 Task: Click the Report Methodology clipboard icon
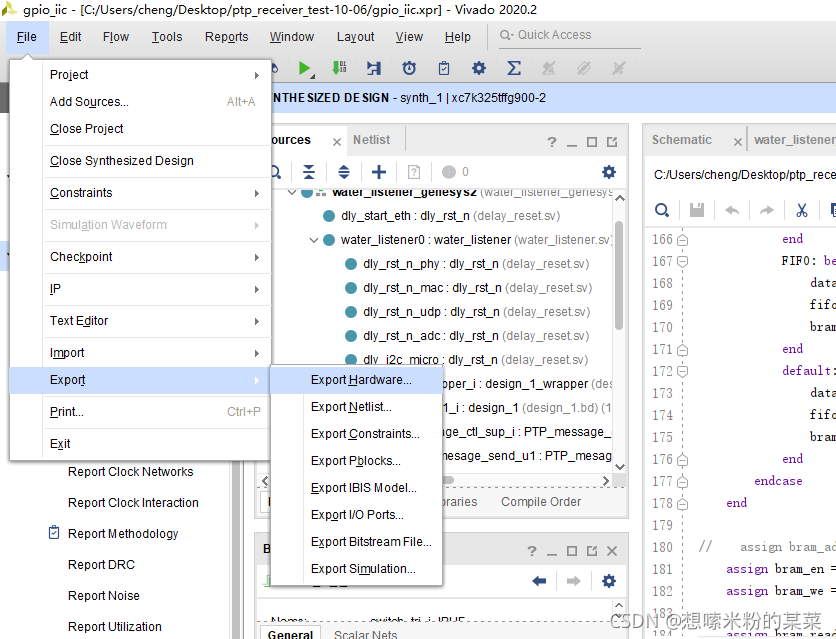pyautogui.click(x=54, y=532)
